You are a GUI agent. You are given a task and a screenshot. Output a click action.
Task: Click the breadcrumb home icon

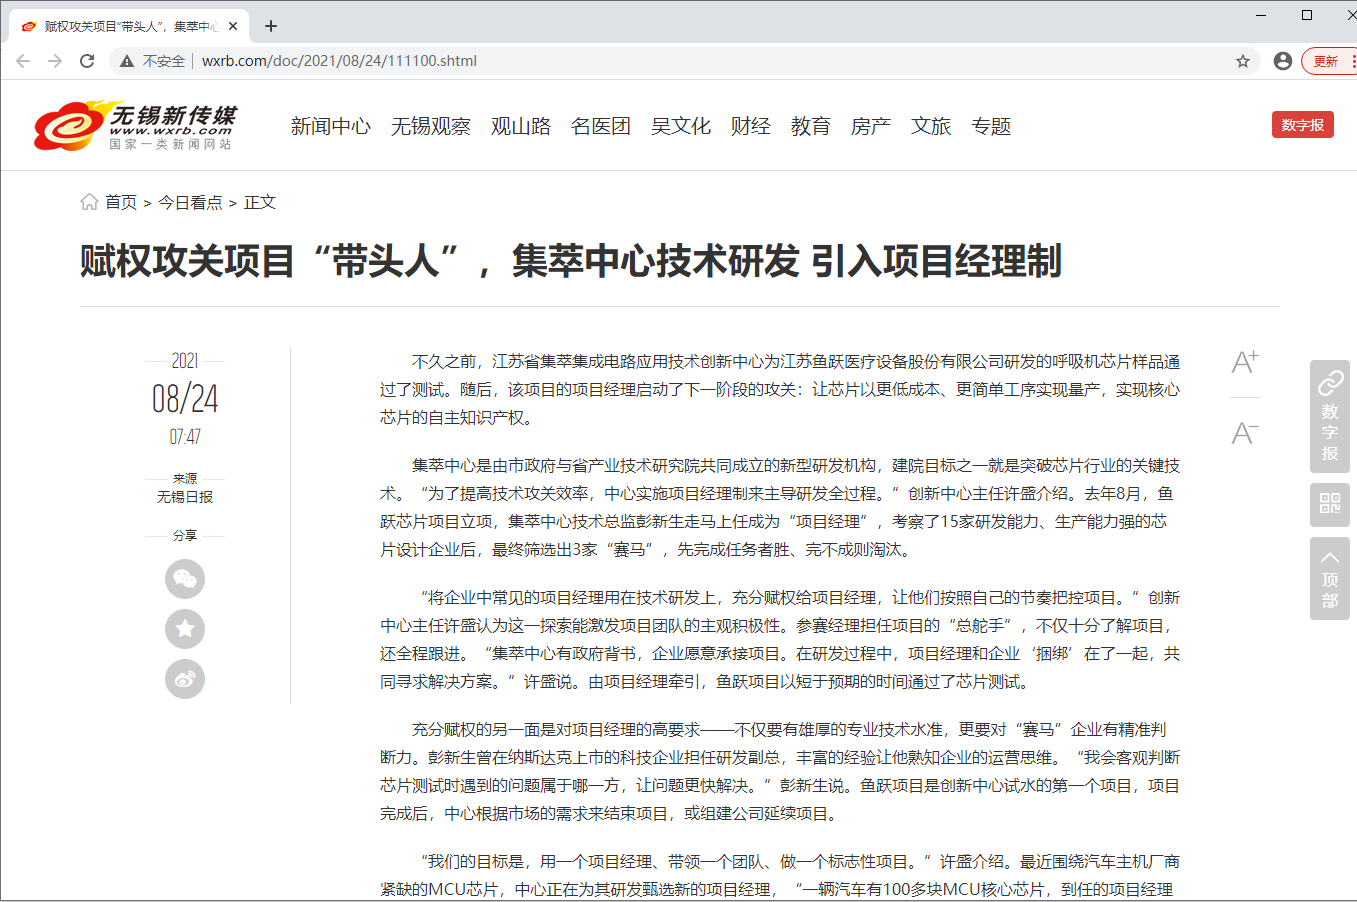point(89,202)
